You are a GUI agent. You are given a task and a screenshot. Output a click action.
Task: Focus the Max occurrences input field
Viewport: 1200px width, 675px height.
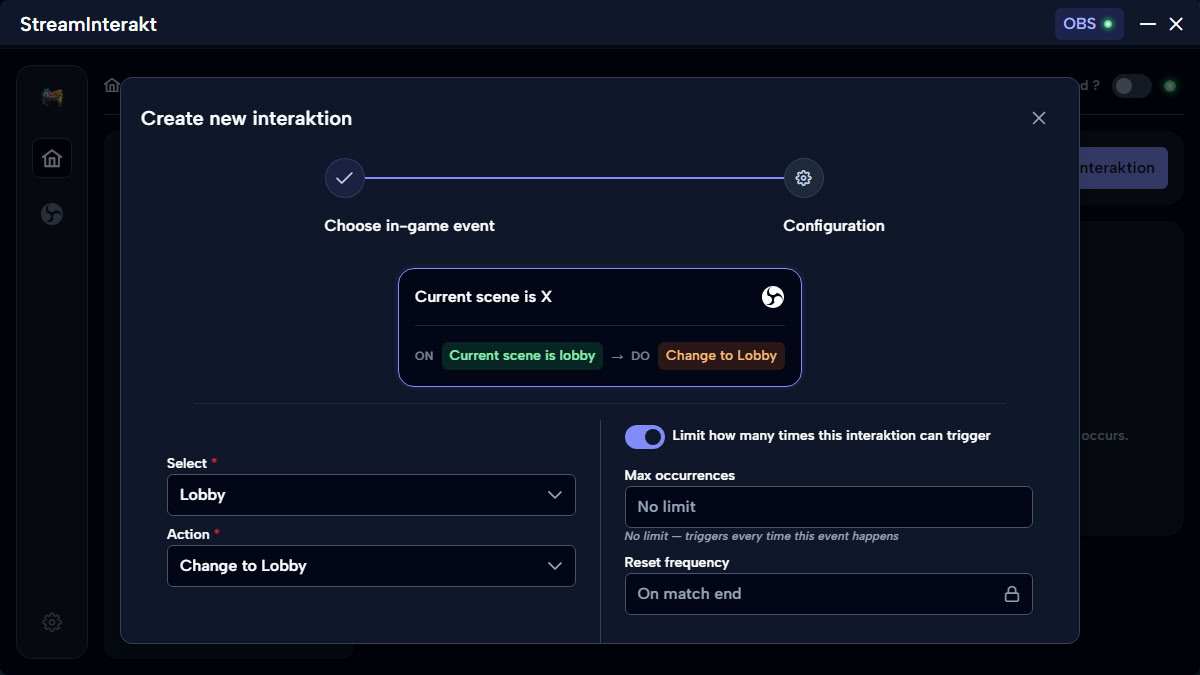click(828, 507)
